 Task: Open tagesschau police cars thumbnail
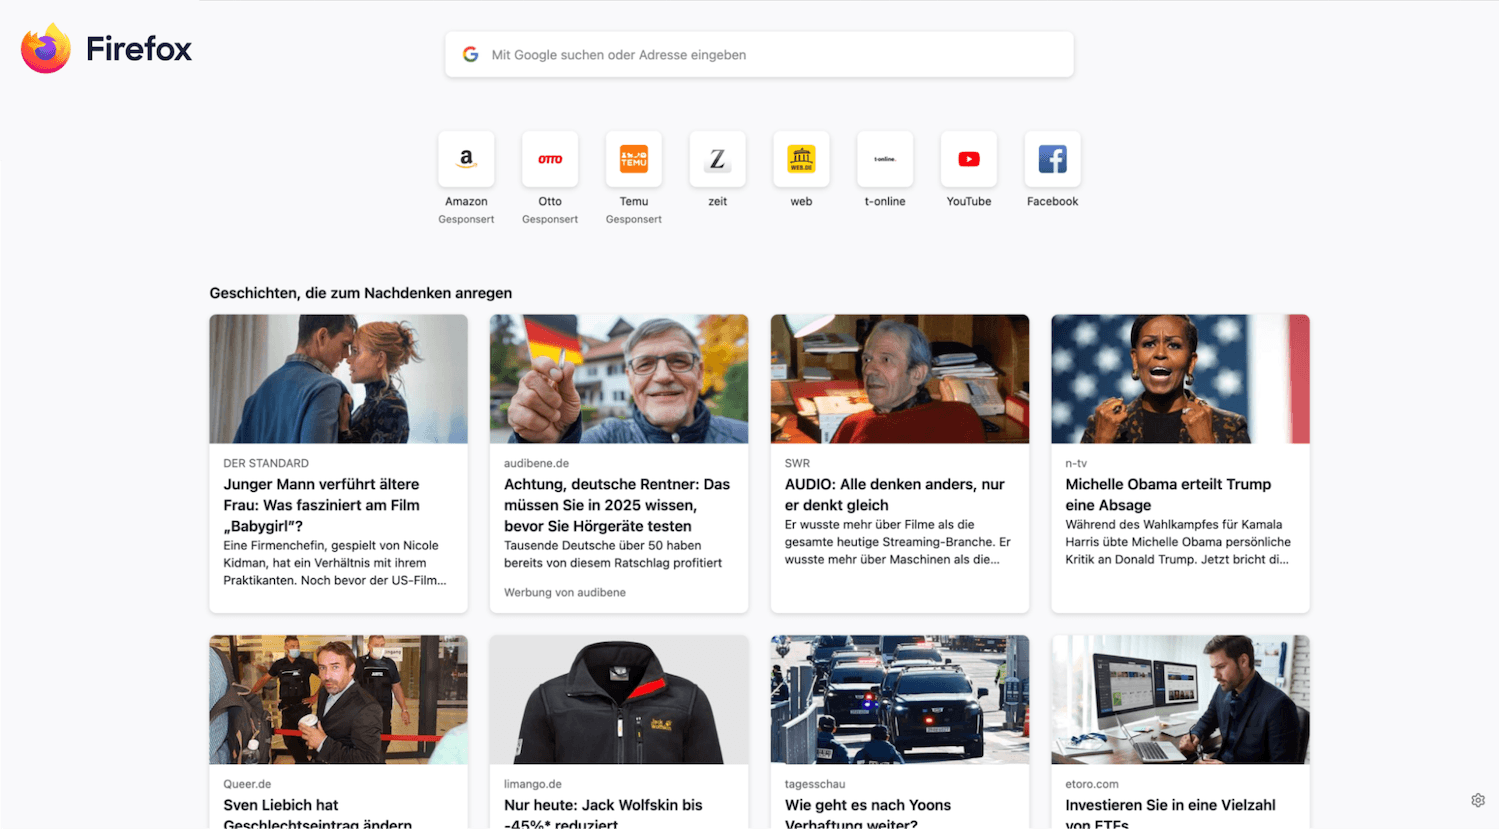click(x=900, y=700)
